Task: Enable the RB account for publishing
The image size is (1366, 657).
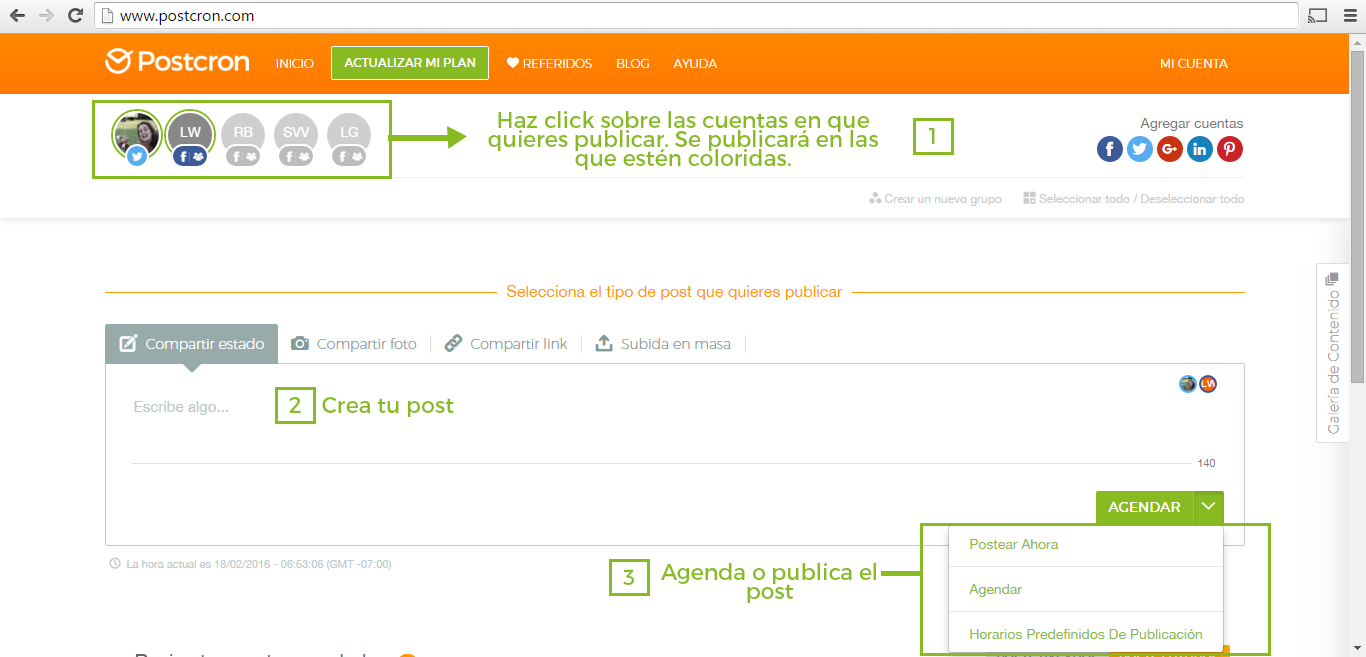Action: click(x=243, y=133)
